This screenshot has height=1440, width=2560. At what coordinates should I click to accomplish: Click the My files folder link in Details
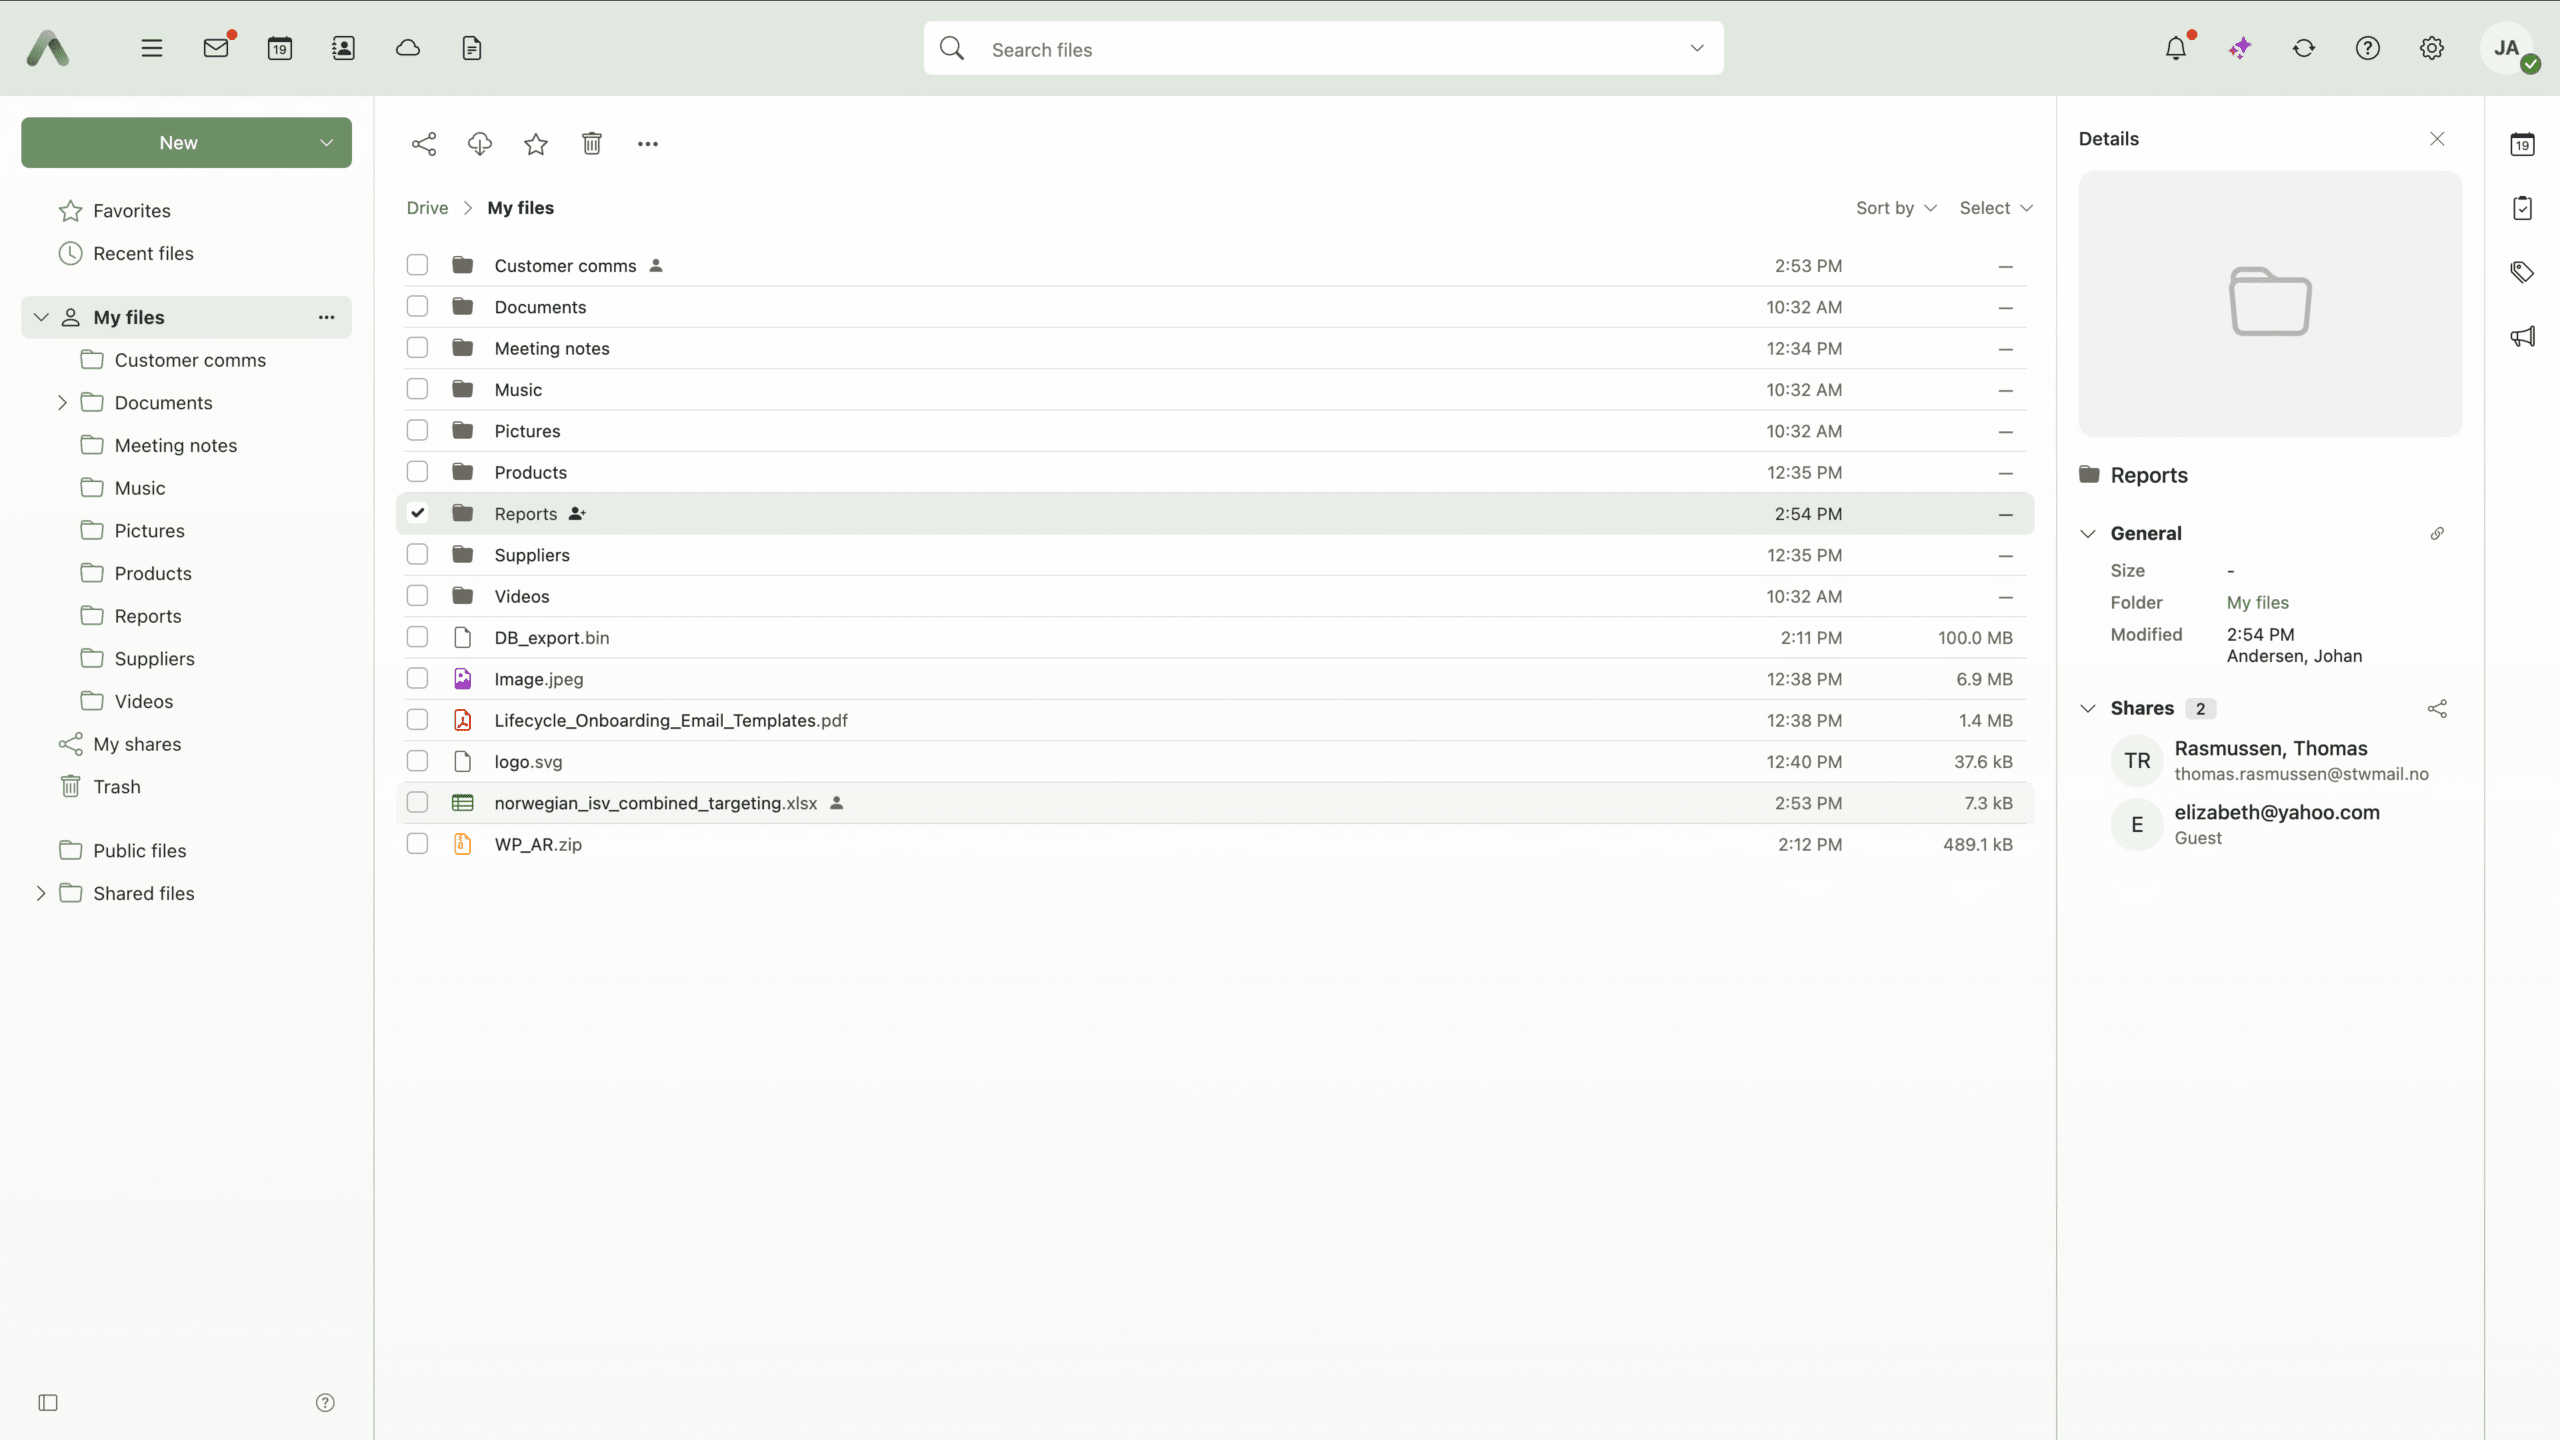pyautogui.click(x=2257, y=602)
